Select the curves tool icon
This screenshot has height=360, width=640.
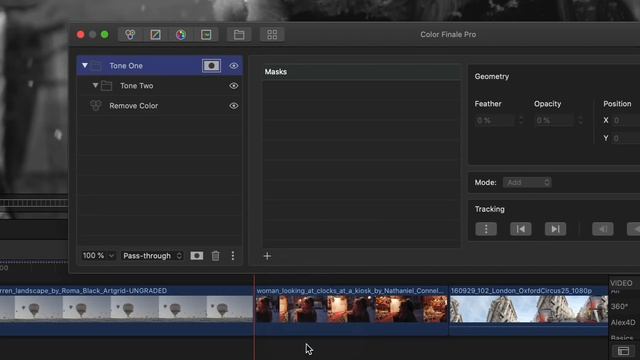[156, 35]
